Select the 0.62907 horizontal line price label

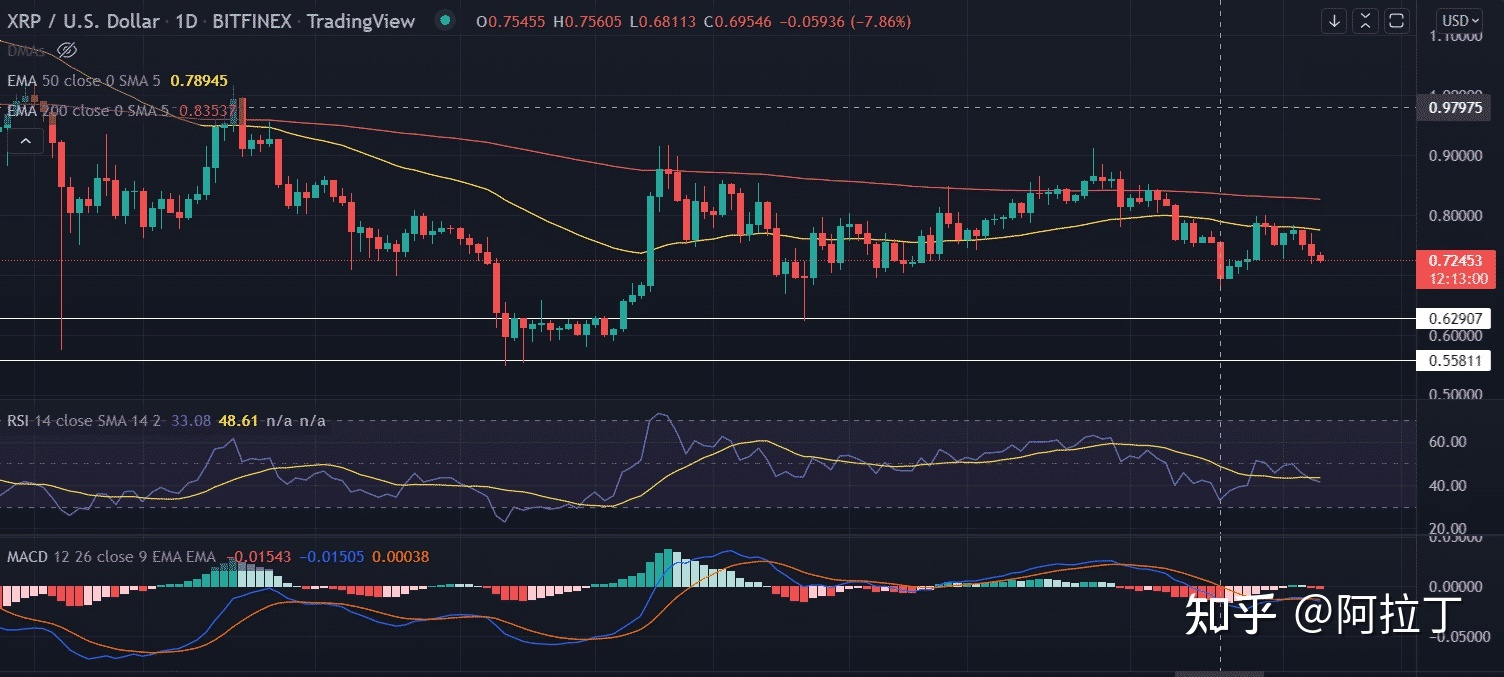[x=1454, y=319]
